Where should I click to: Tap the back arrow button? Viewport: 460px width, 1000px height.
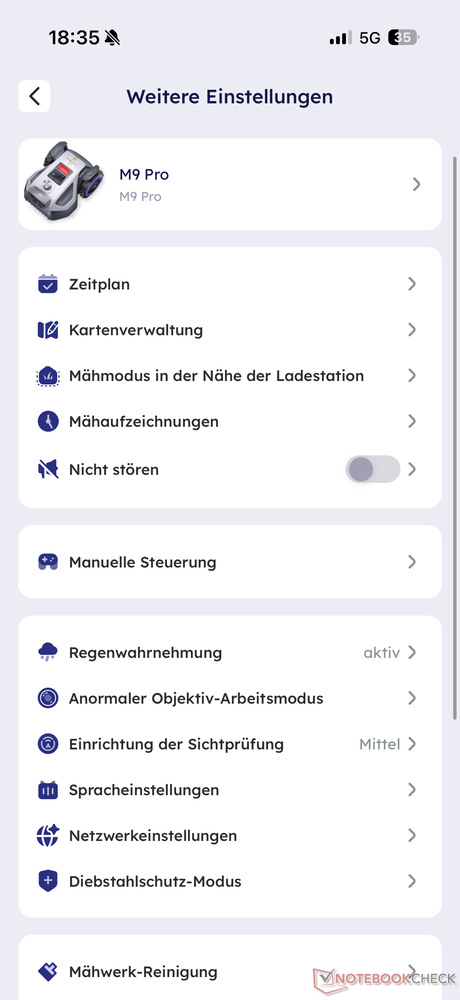click(34, 96)
